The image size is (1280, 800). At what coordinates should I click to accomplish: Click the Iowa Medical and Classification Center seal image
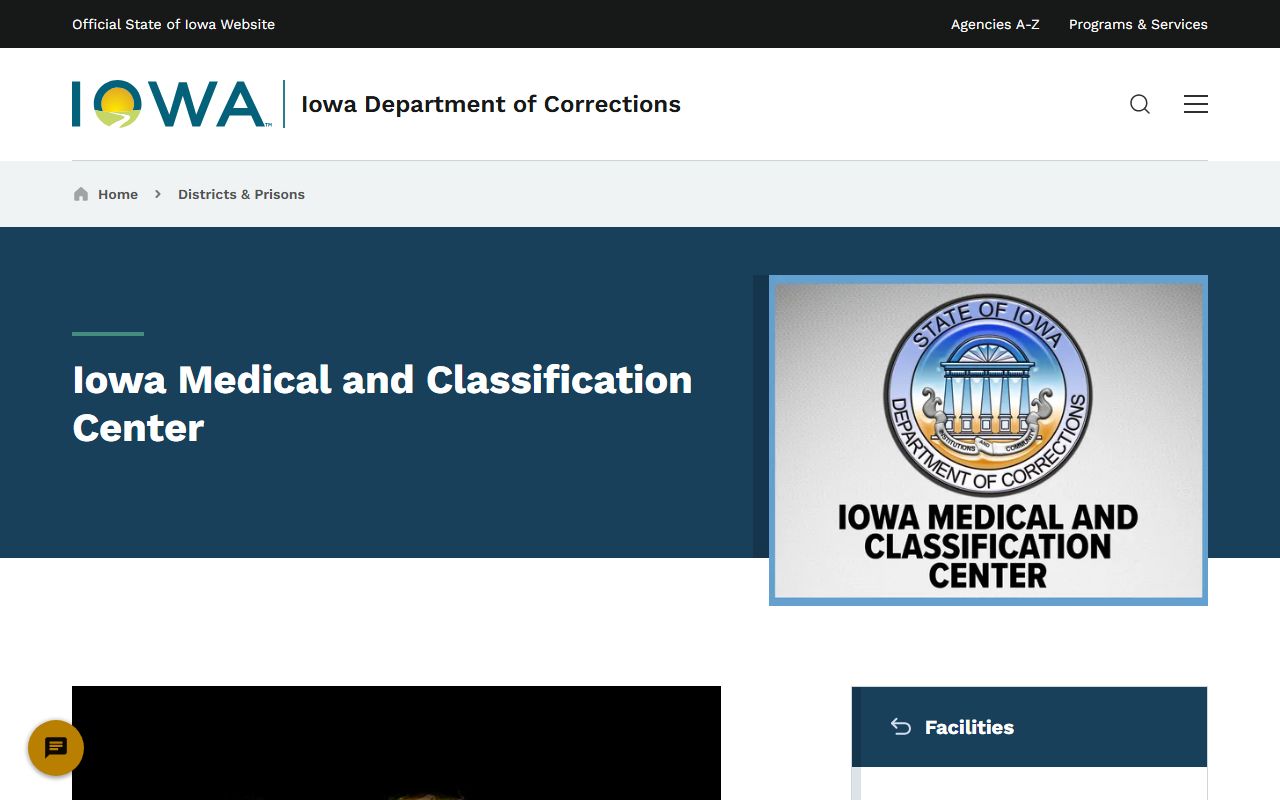[x=988, y=440]
